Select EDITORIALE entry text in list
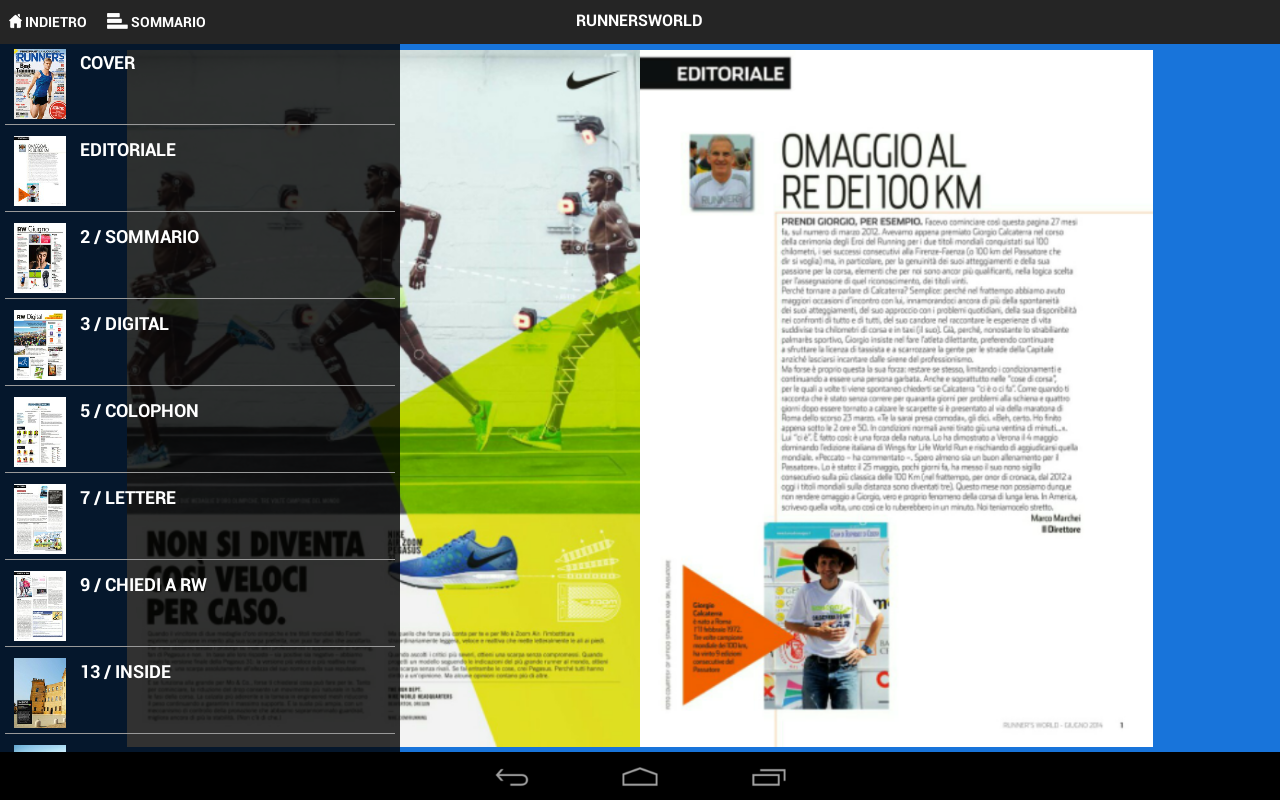This screenshot has width=1280, height=800. point(128,150)
